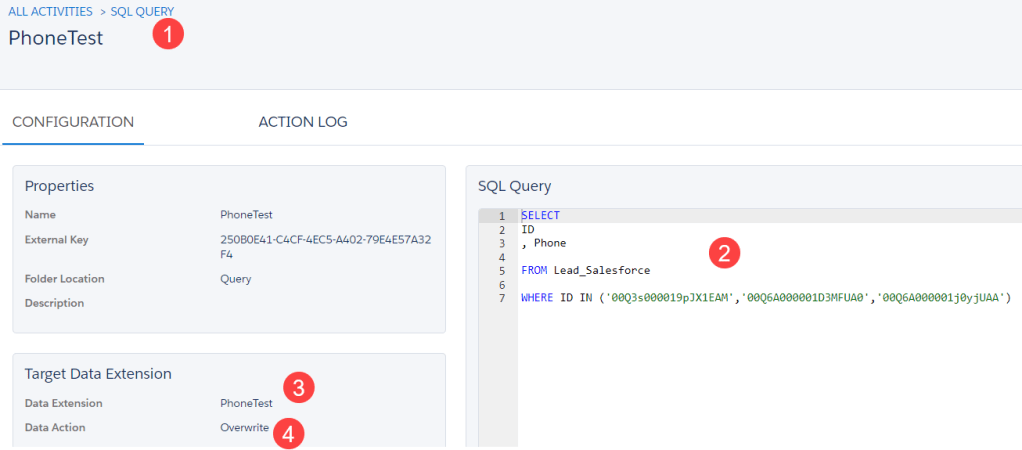
Task: Click the Target Data Extension heading
Action: coord(98,374)
